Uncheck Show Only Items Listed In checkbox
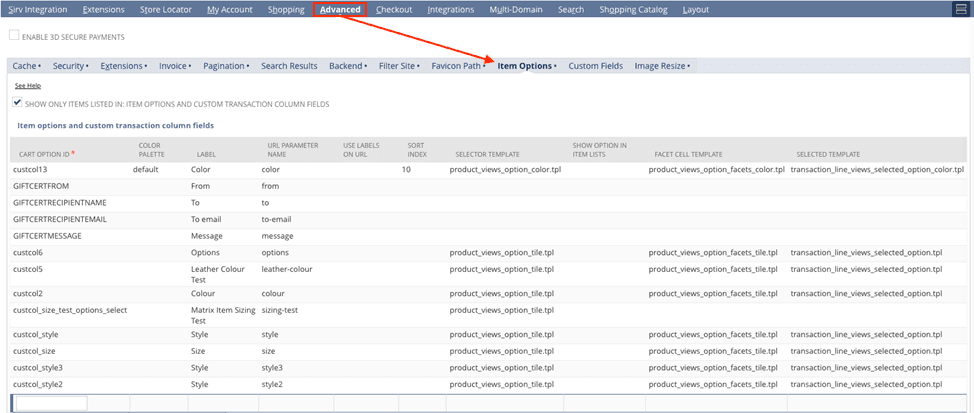Screen dimensions: 974x413 click(17, 103)
